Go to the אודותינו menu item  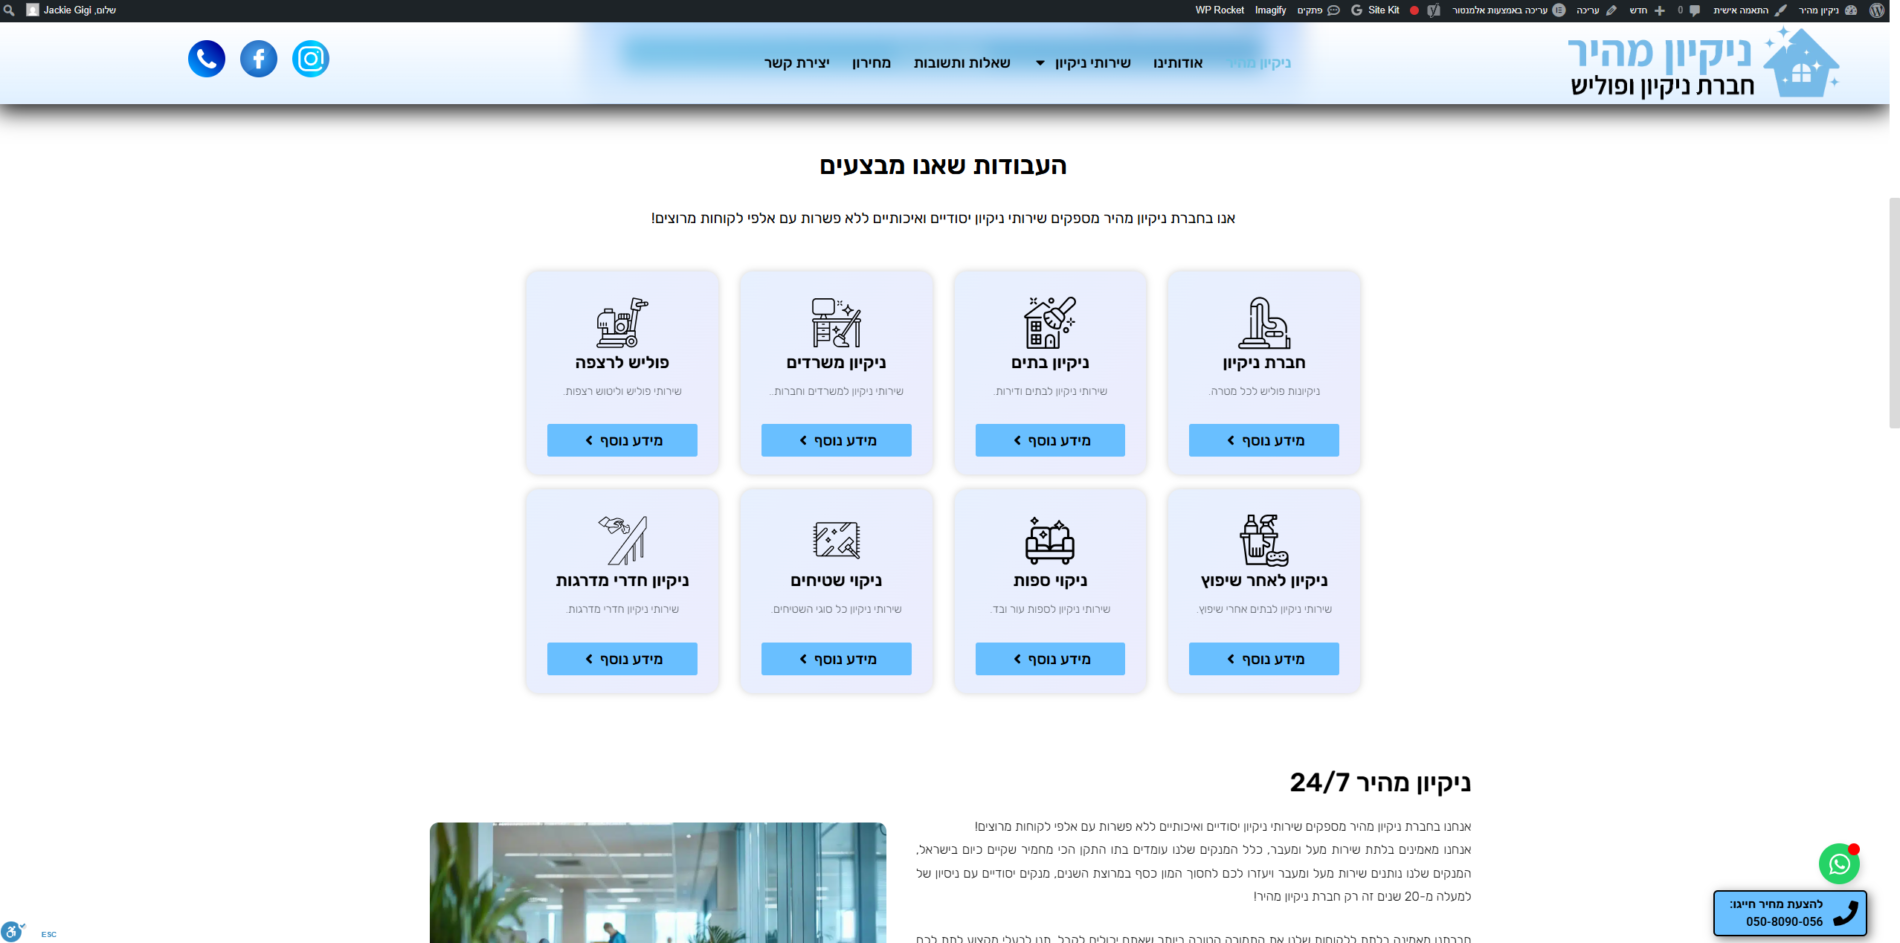click(x=1178, y=63)
